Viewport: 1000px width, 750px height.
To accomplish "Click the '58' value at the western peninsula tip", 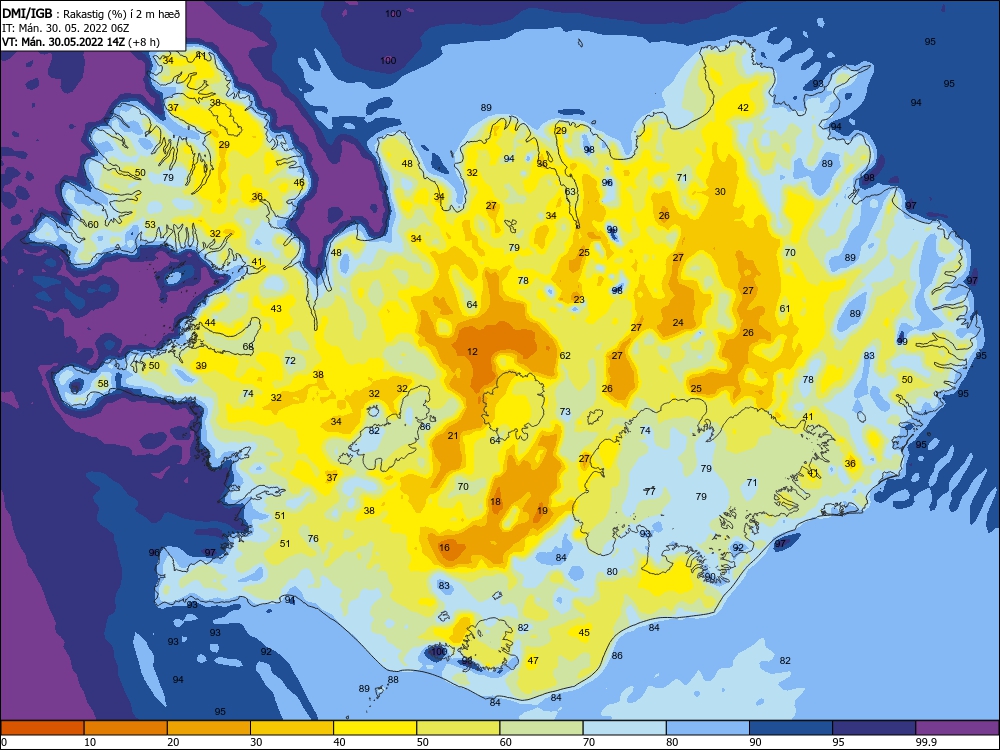I will point(103,384).
